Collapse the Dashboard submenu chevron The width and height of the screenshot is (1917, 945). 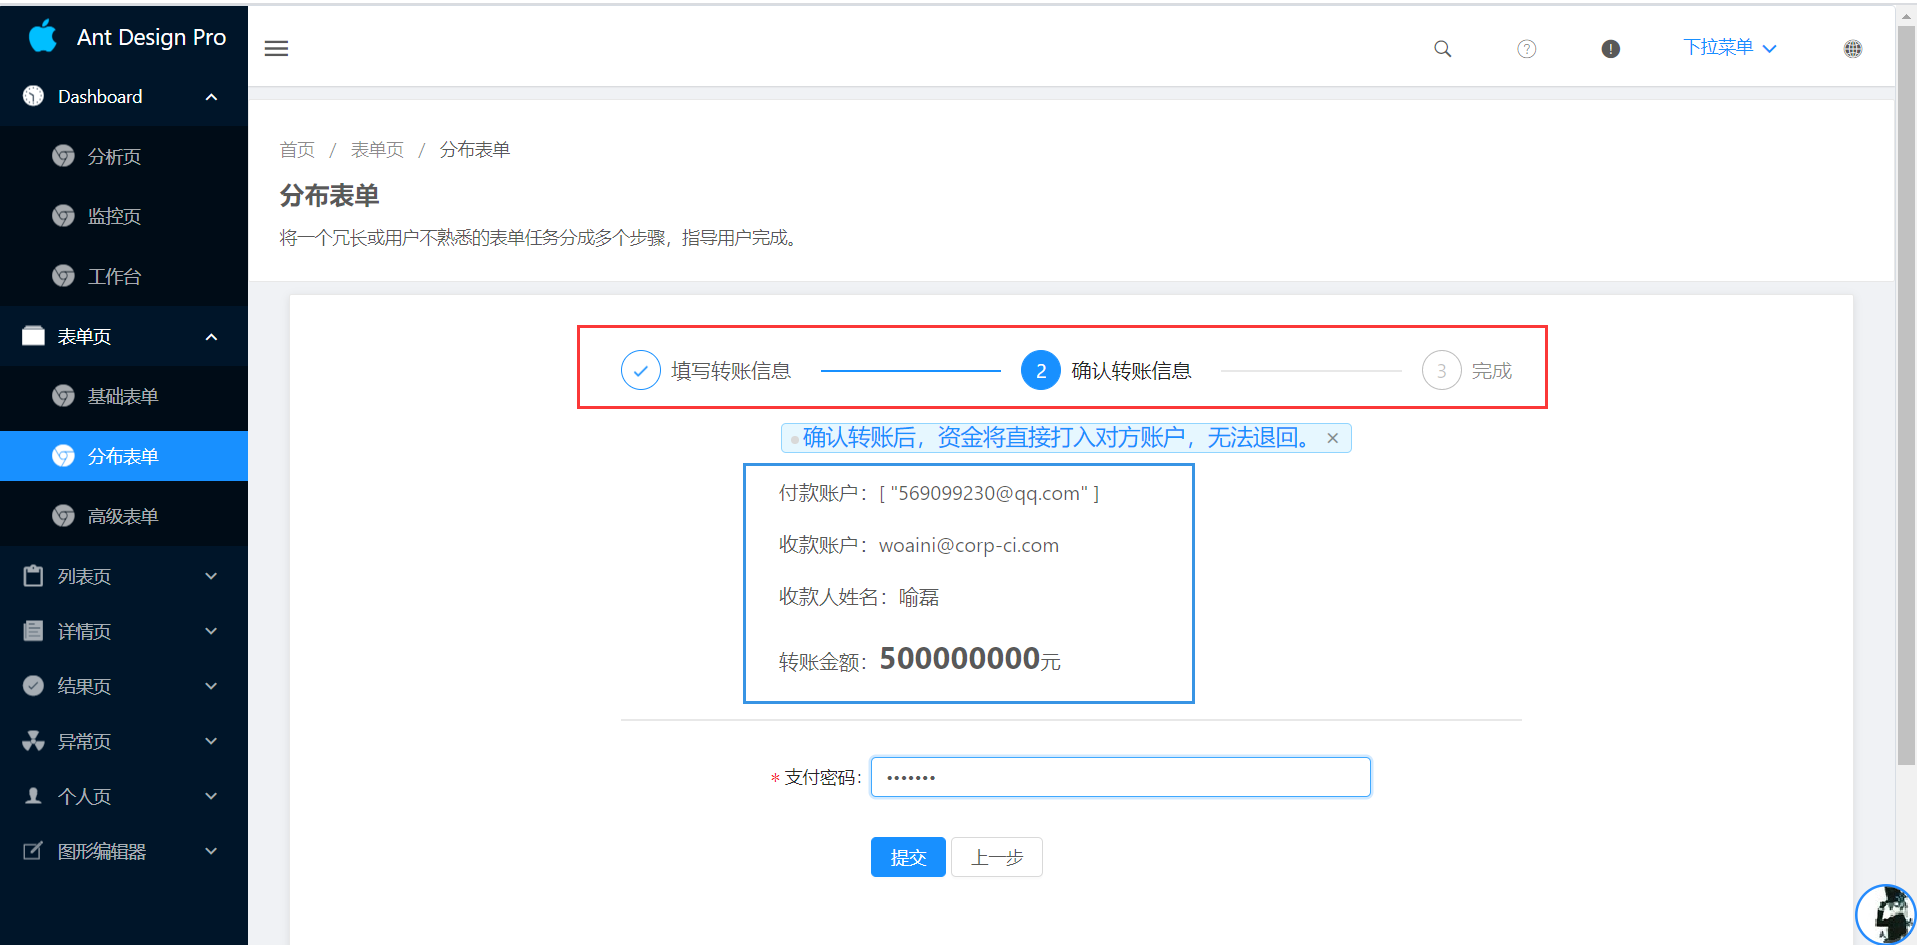click(211, 97)
